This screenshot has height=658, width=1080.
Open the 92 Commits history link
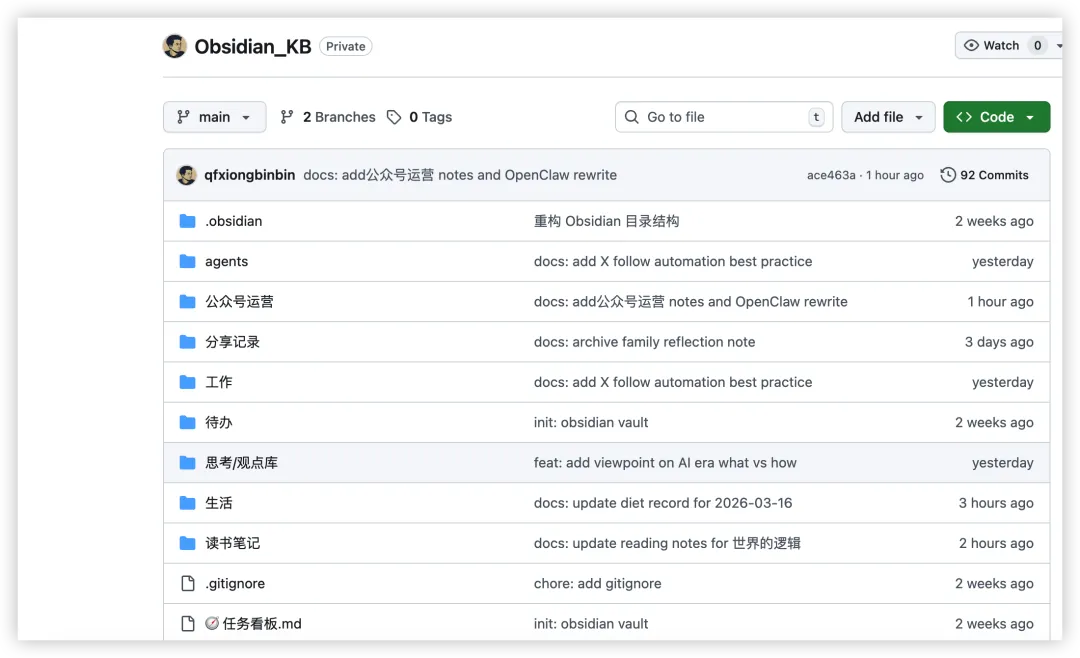coord(984,175)
